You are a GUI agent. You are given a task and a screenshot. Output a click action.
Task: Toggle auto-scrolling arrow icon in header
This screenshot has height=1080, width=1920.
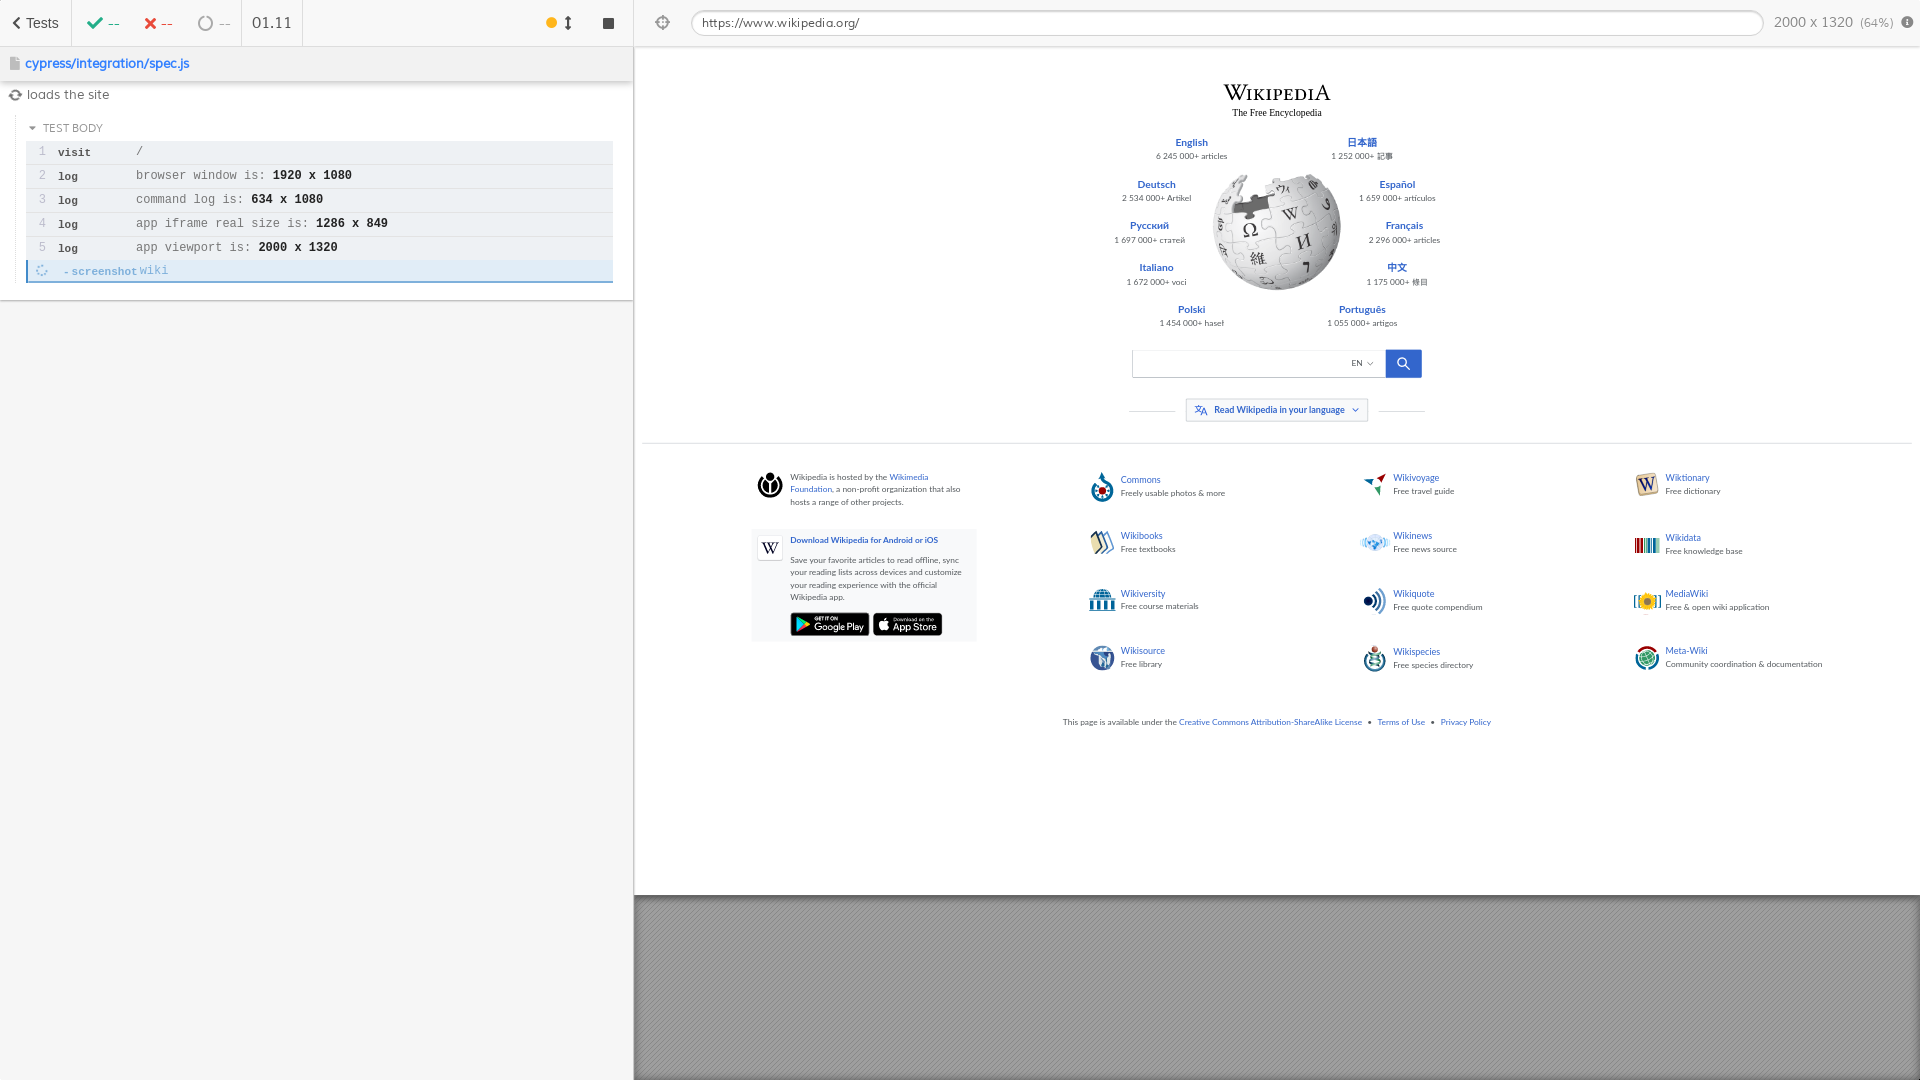[568, 23]
